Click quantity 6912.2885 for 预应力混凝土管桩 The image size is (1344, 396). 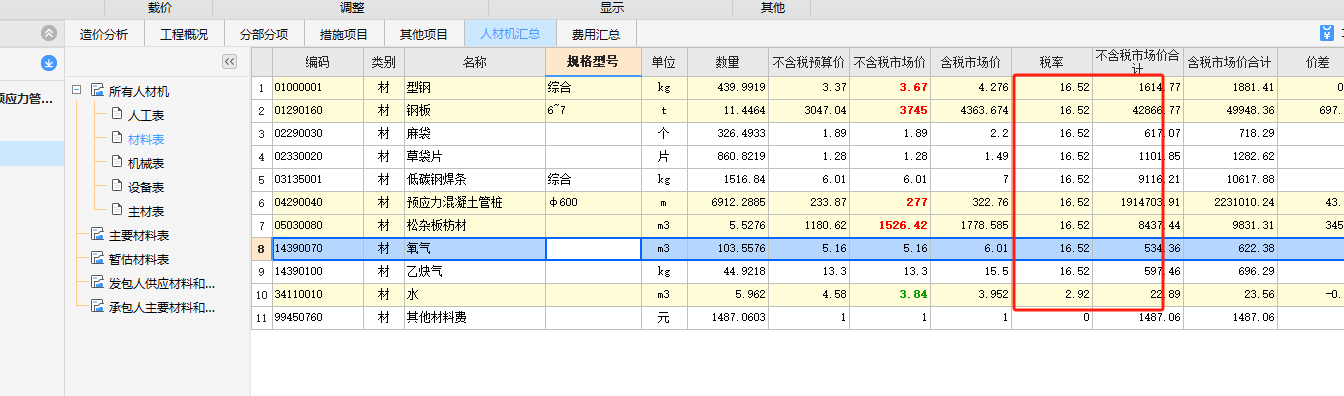tap(727, 202)
